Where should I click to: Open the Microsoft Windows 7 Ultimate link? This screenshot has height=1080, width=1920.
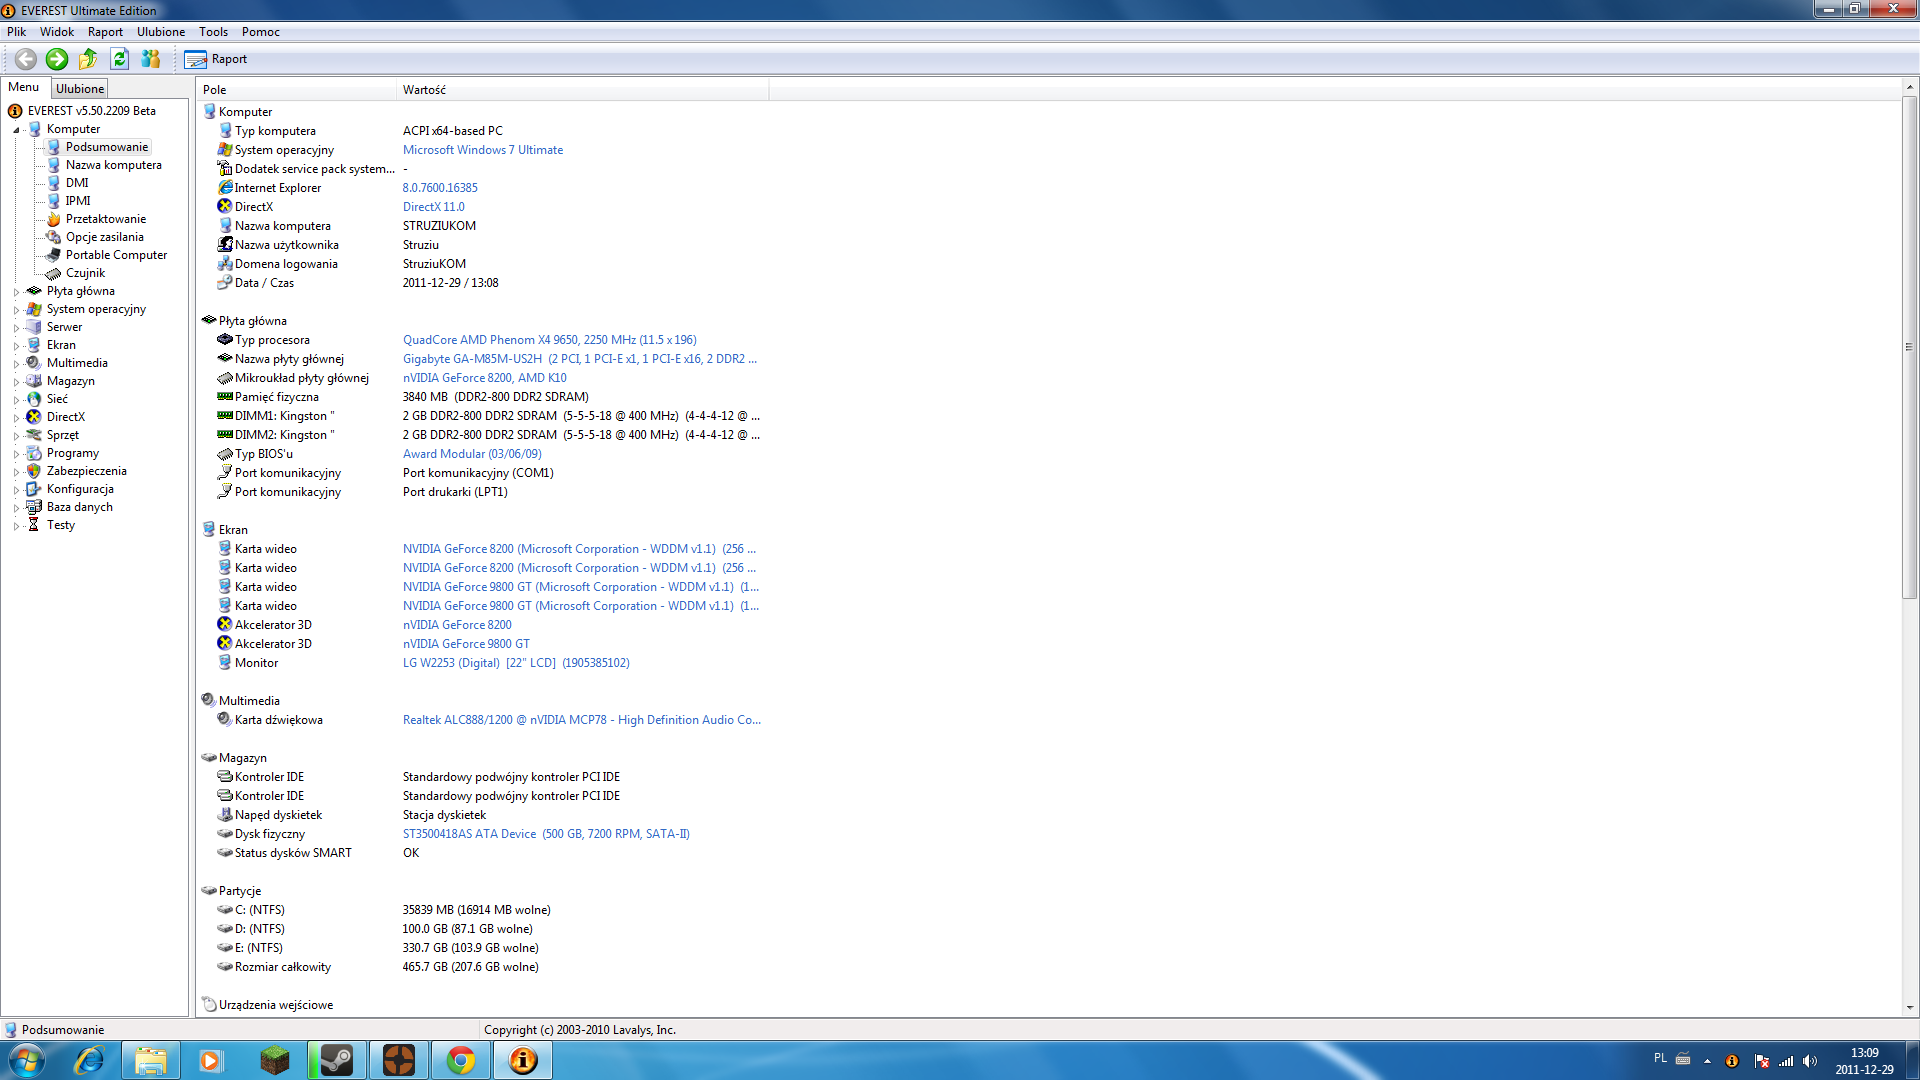coord(483,150)
